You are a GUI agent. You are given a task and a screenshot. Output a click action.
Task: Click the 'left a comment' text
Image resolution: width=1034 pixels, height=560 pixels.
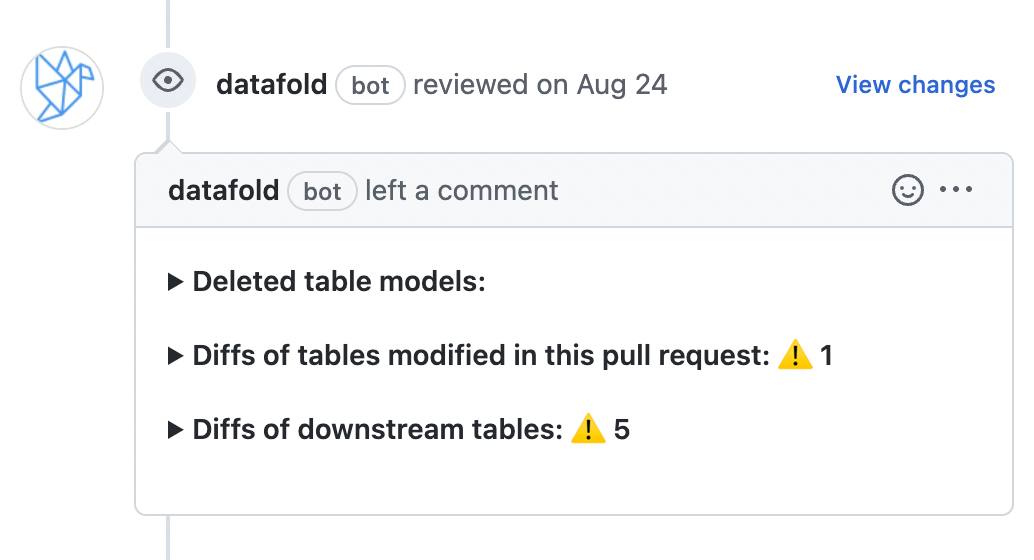[462, 190]
